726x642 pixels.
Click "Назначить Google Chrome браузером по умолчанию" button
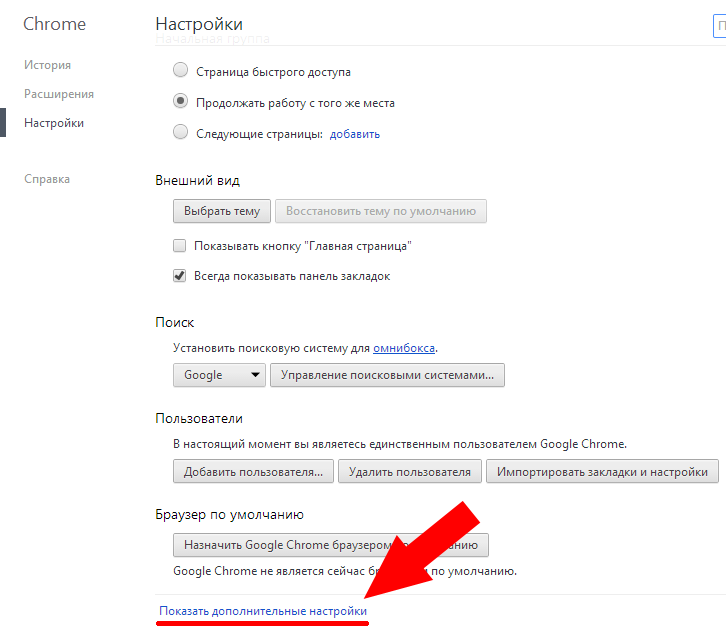coord(331,545)
